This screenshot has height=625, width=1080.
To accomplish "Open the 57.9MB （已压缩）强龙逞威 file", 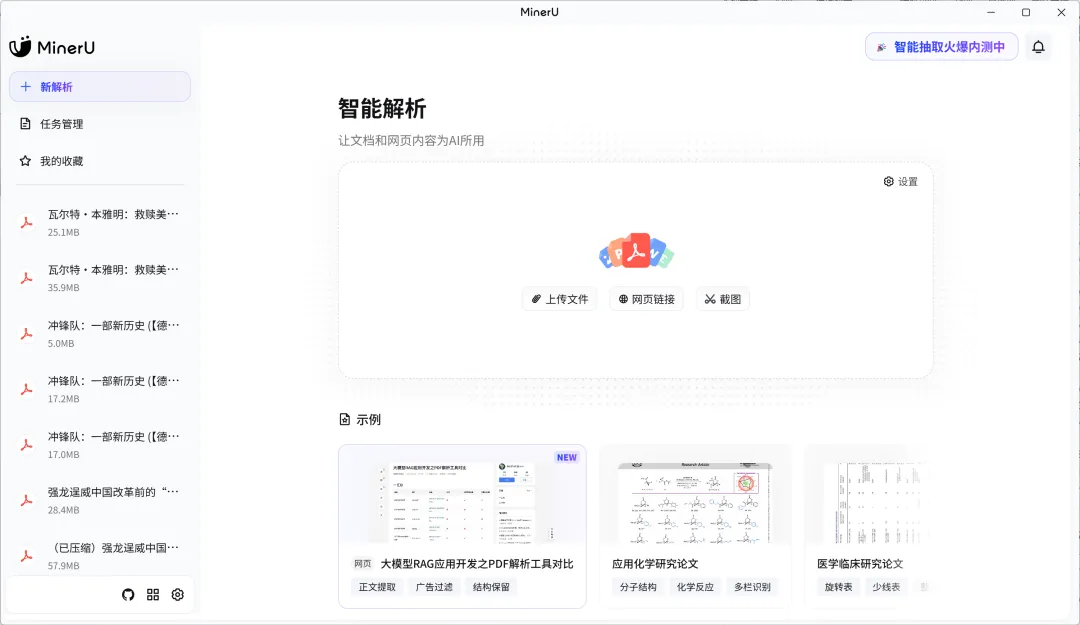I will pos(100,556).
